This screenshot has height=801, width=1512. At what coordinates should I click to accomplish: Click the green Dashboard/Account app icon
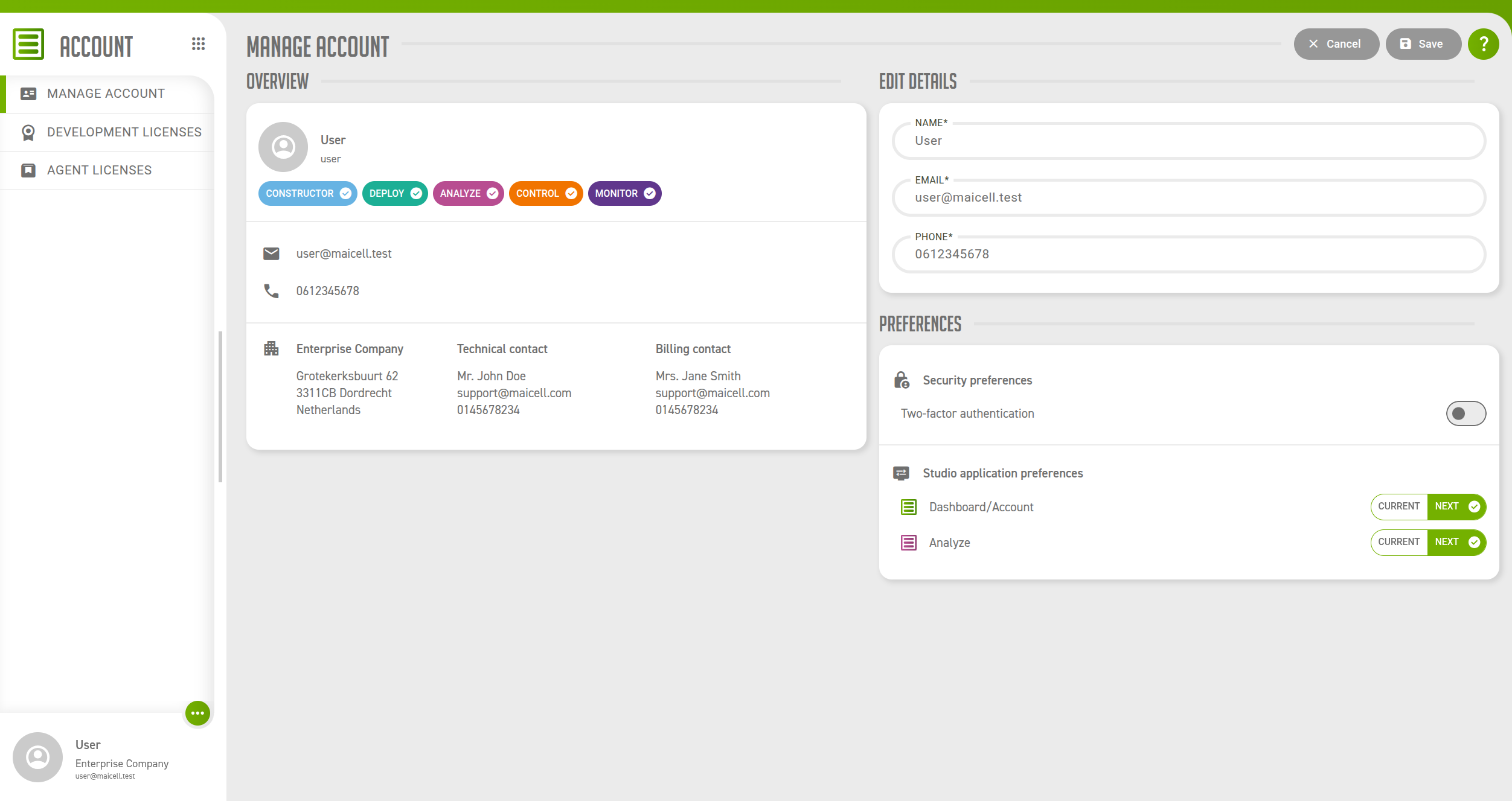point(909,507)
